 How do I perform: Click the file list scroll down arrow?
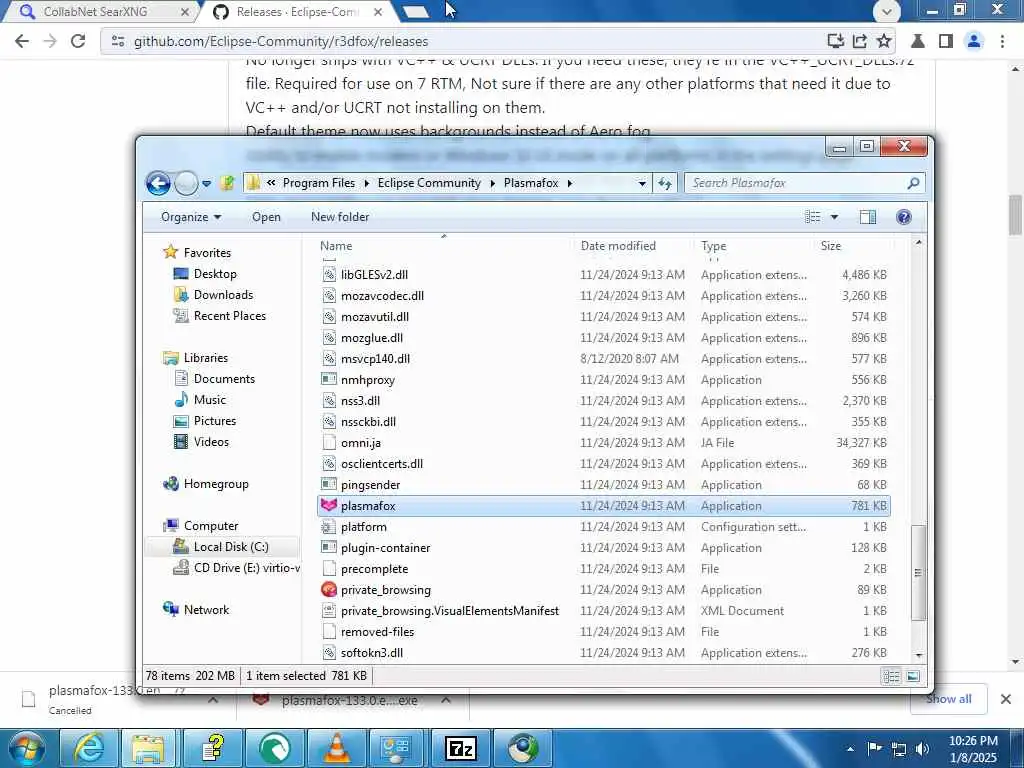pyautogui.click(x=919, y=655)
